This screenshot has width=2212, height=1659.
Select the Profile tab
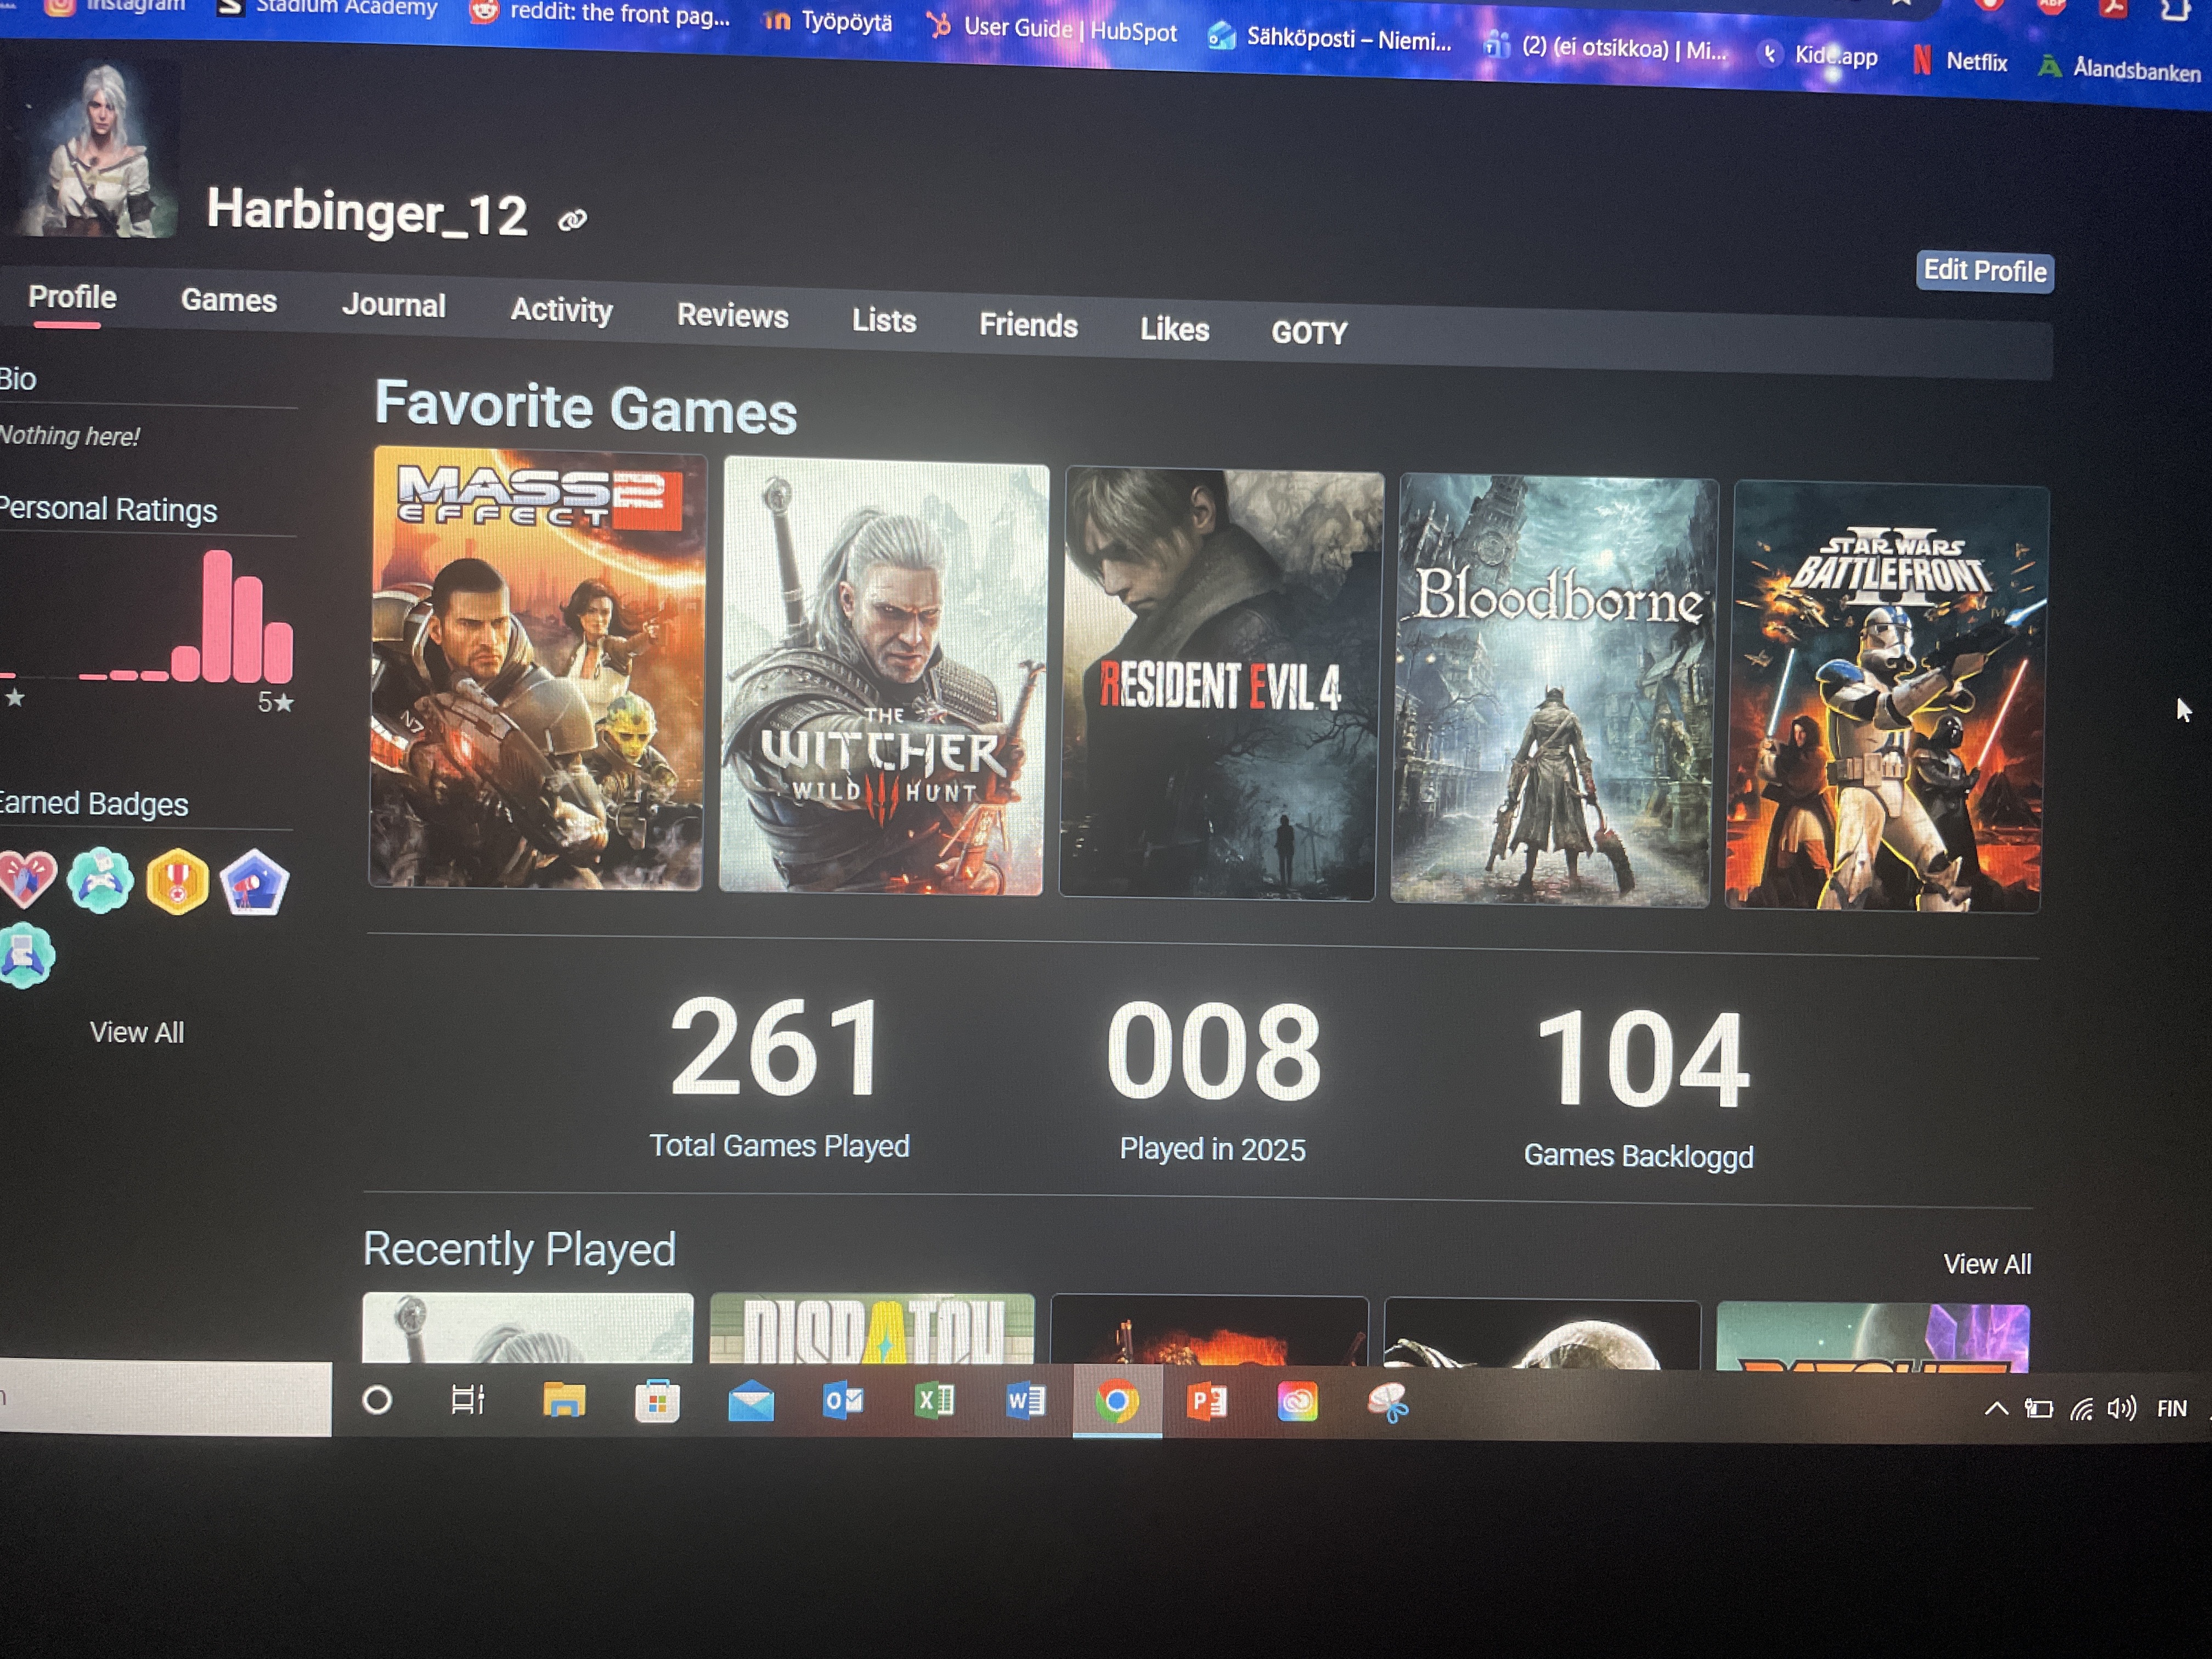pos(72,297)
